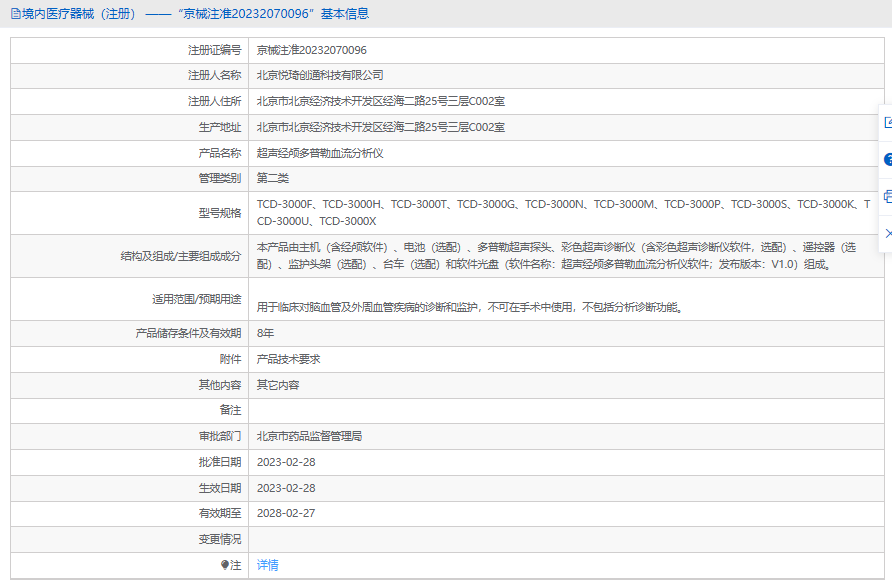Click the expiry date 2028-02-27
Screen dimensions: 892x587
[286, 513]
